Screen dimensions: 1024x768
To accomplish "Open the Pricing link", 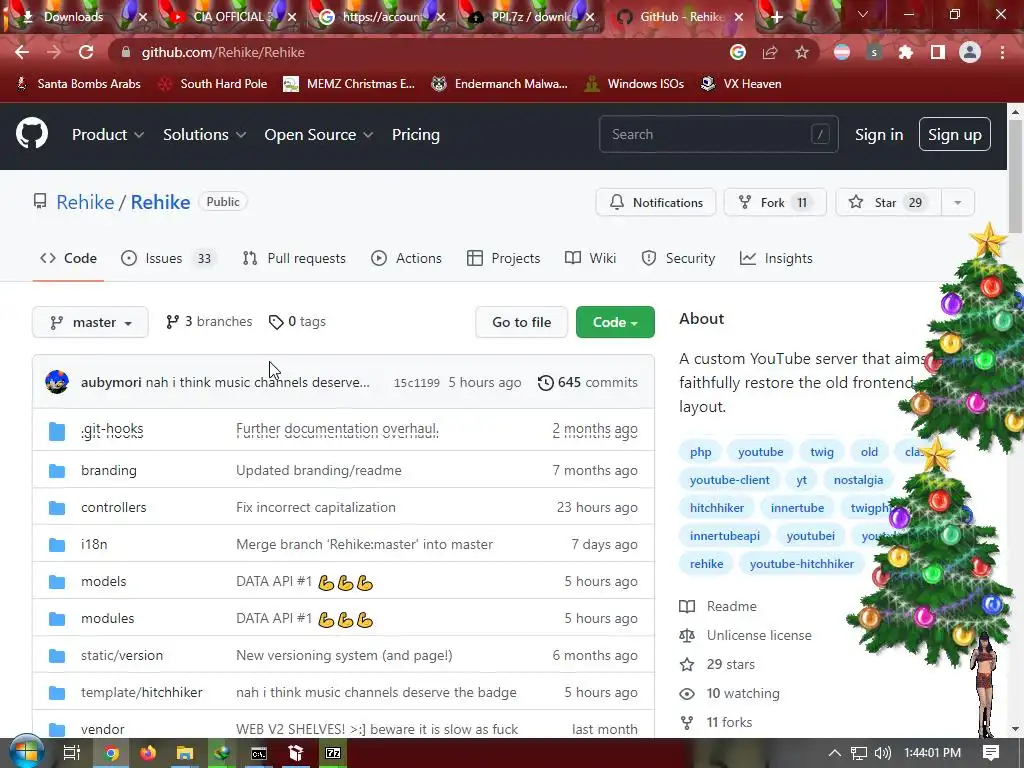I will tap(416, 135).
